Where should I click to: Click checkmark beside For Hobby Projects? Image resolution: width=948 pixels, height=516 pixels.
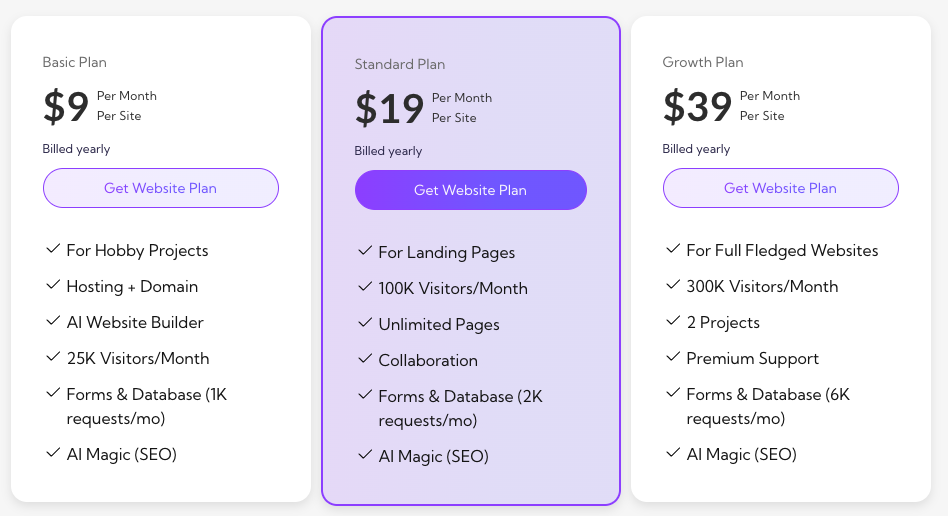click(x=53, y=250)
